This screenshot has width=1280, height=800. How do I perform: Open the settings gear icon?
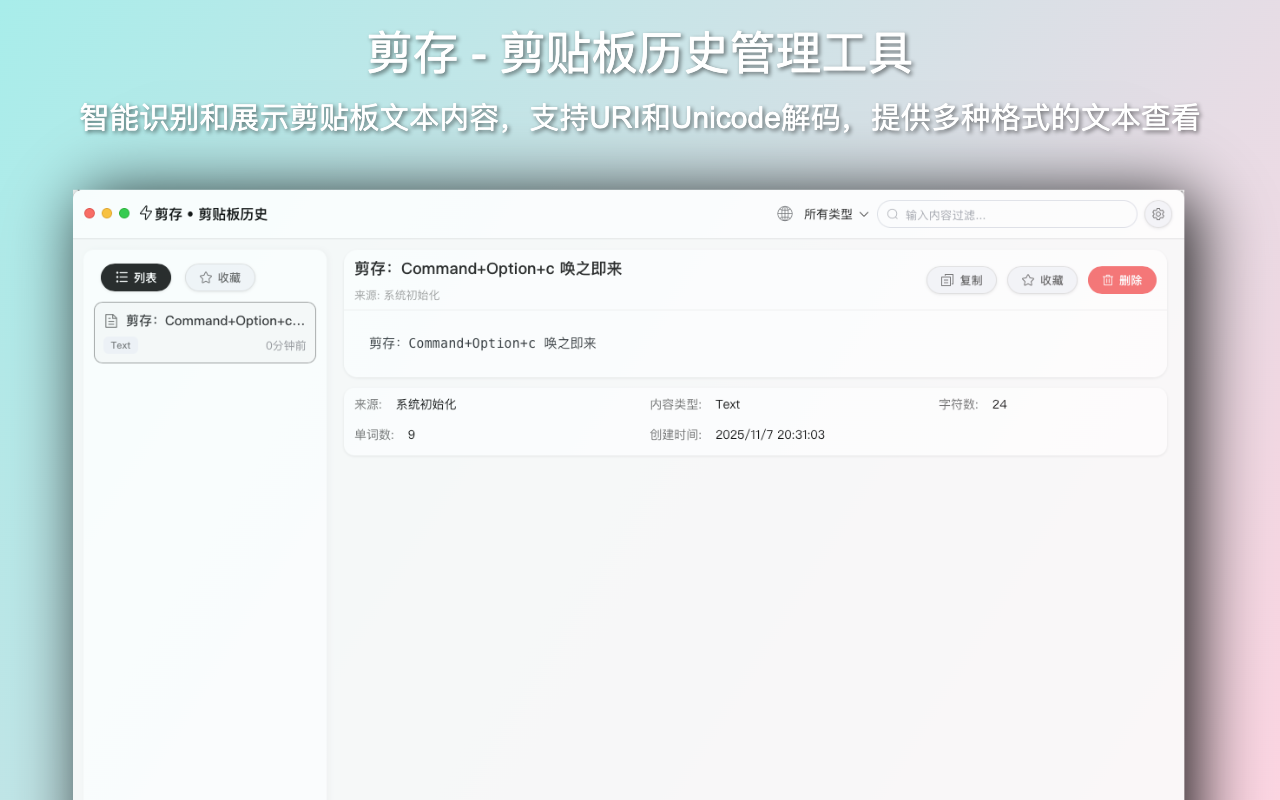1158,214
